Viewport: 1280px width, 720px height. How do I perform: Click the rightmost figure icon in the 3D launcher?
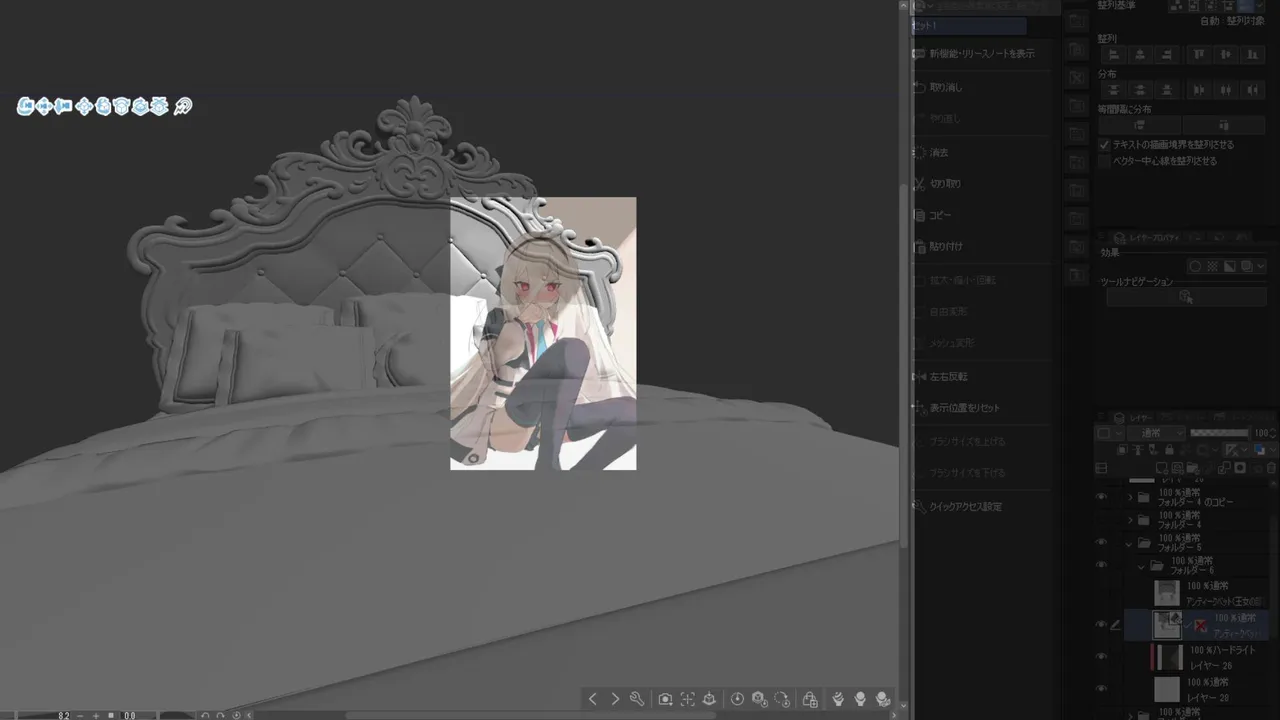pyautogui.click(x=883, y=699)
